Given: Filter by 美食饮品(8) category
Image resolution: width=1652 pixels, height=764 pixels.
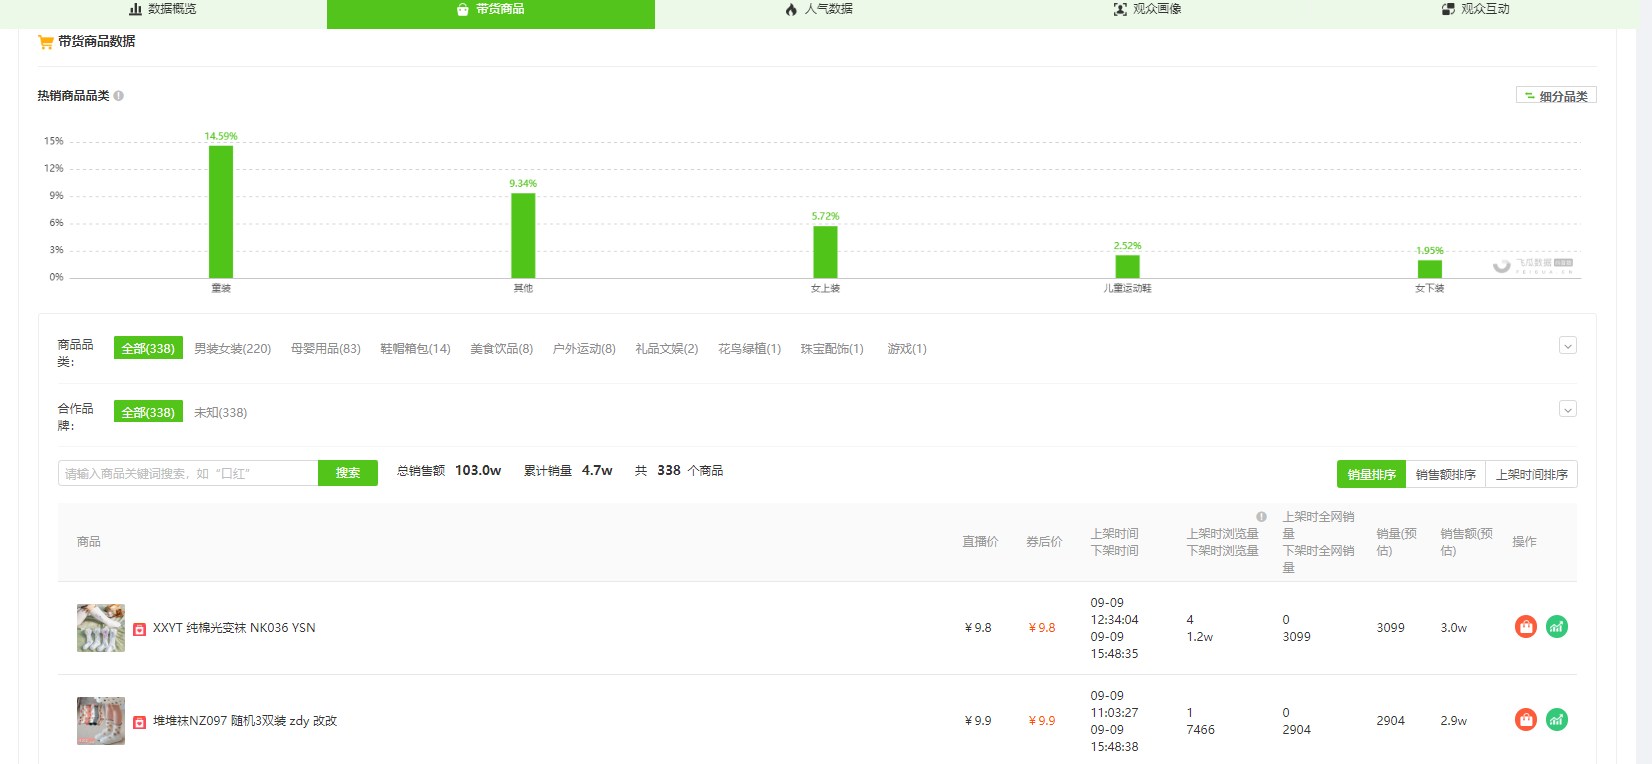Looking at the screenshot, I should click(501, 349).
